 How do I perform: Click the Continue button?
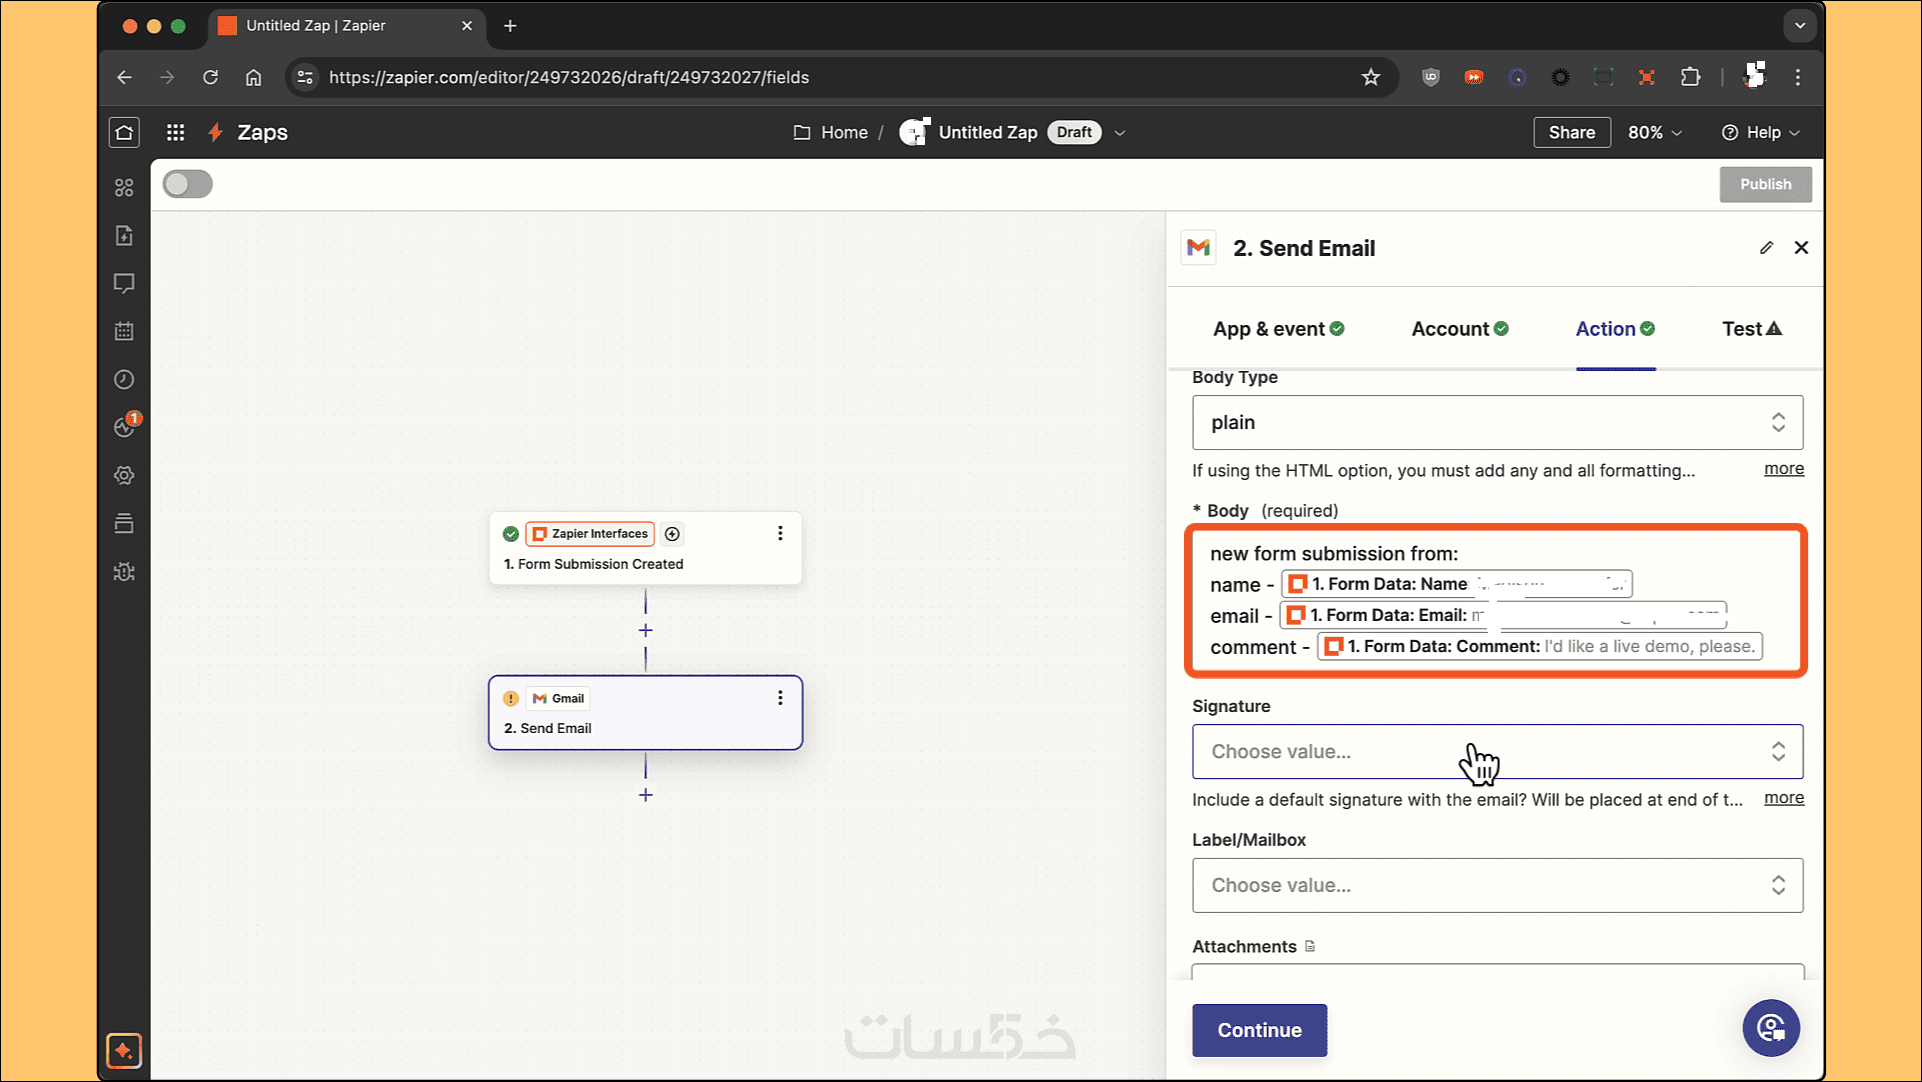coord(1259,1030)
